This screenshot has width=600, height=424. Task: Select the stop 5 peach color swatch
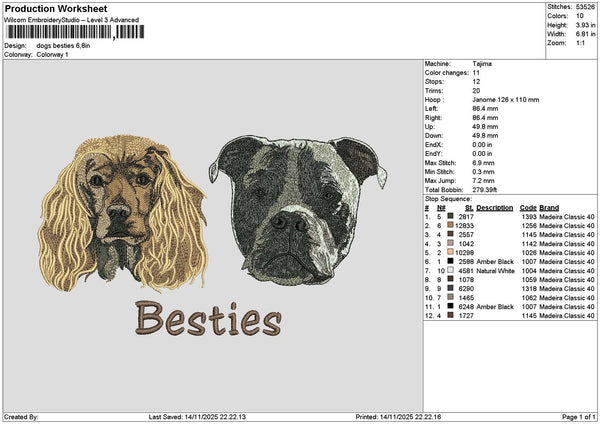pos(451,252)
